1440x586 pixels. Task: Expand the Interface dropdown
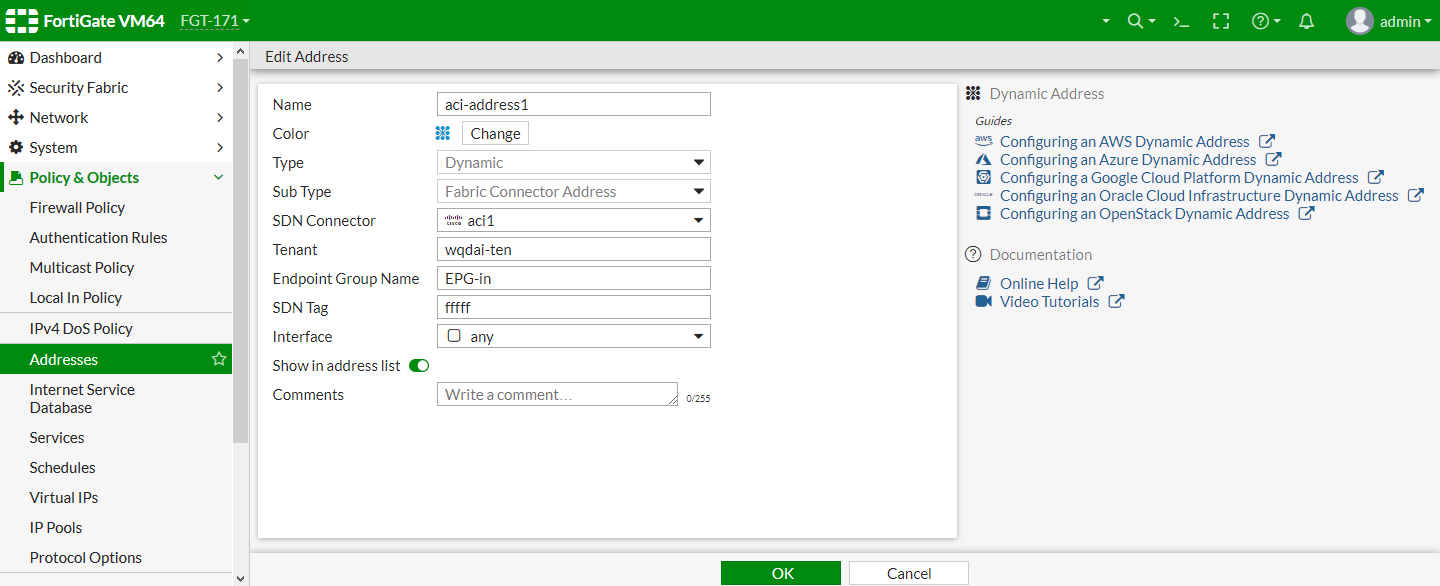pyautogui.click(x=698, y=336)
